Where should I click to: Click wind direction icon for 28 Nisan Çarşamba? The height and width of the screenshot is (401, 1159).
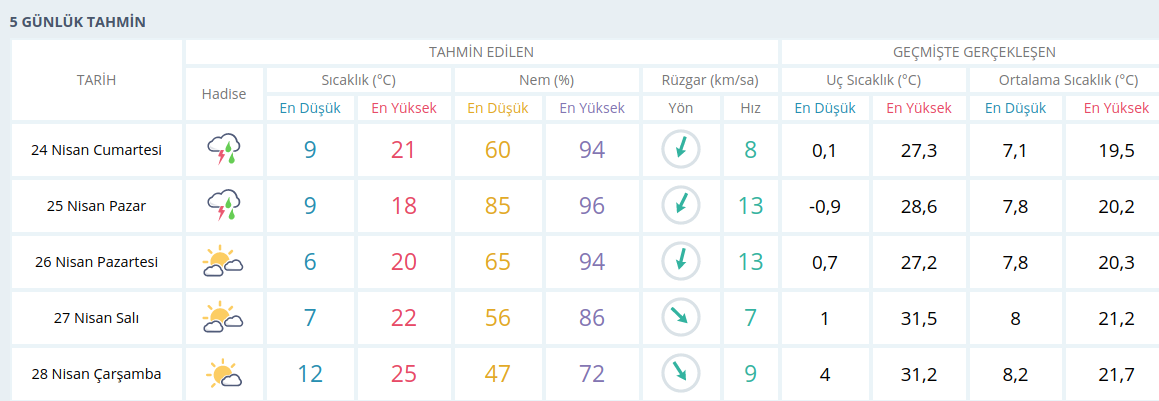681,374
